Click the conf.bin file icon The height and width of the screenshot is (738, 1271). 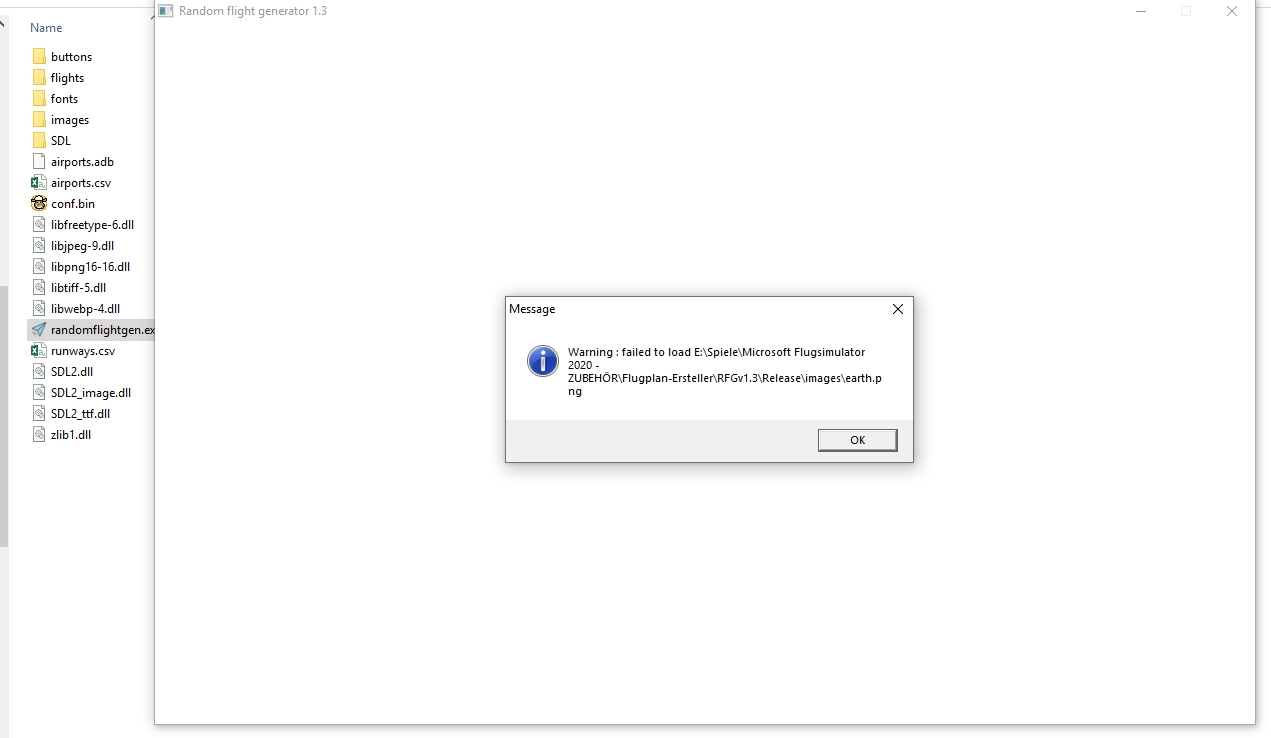39,204
